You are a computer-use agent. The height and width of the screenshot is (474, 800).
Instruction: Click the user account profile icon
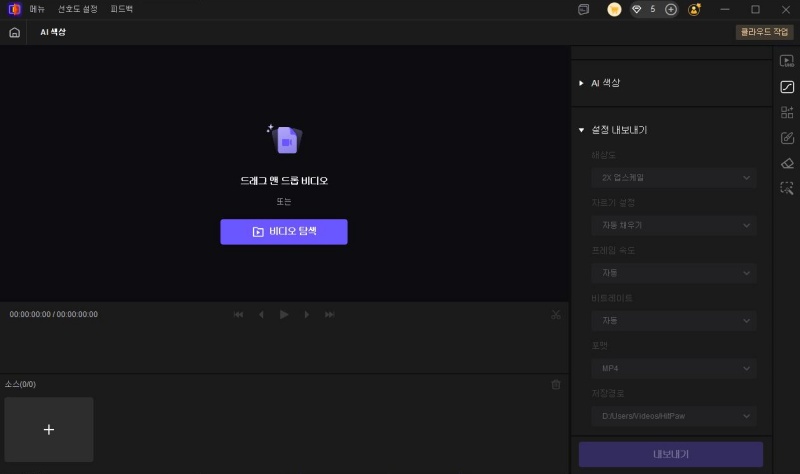(x=694, y=9)
